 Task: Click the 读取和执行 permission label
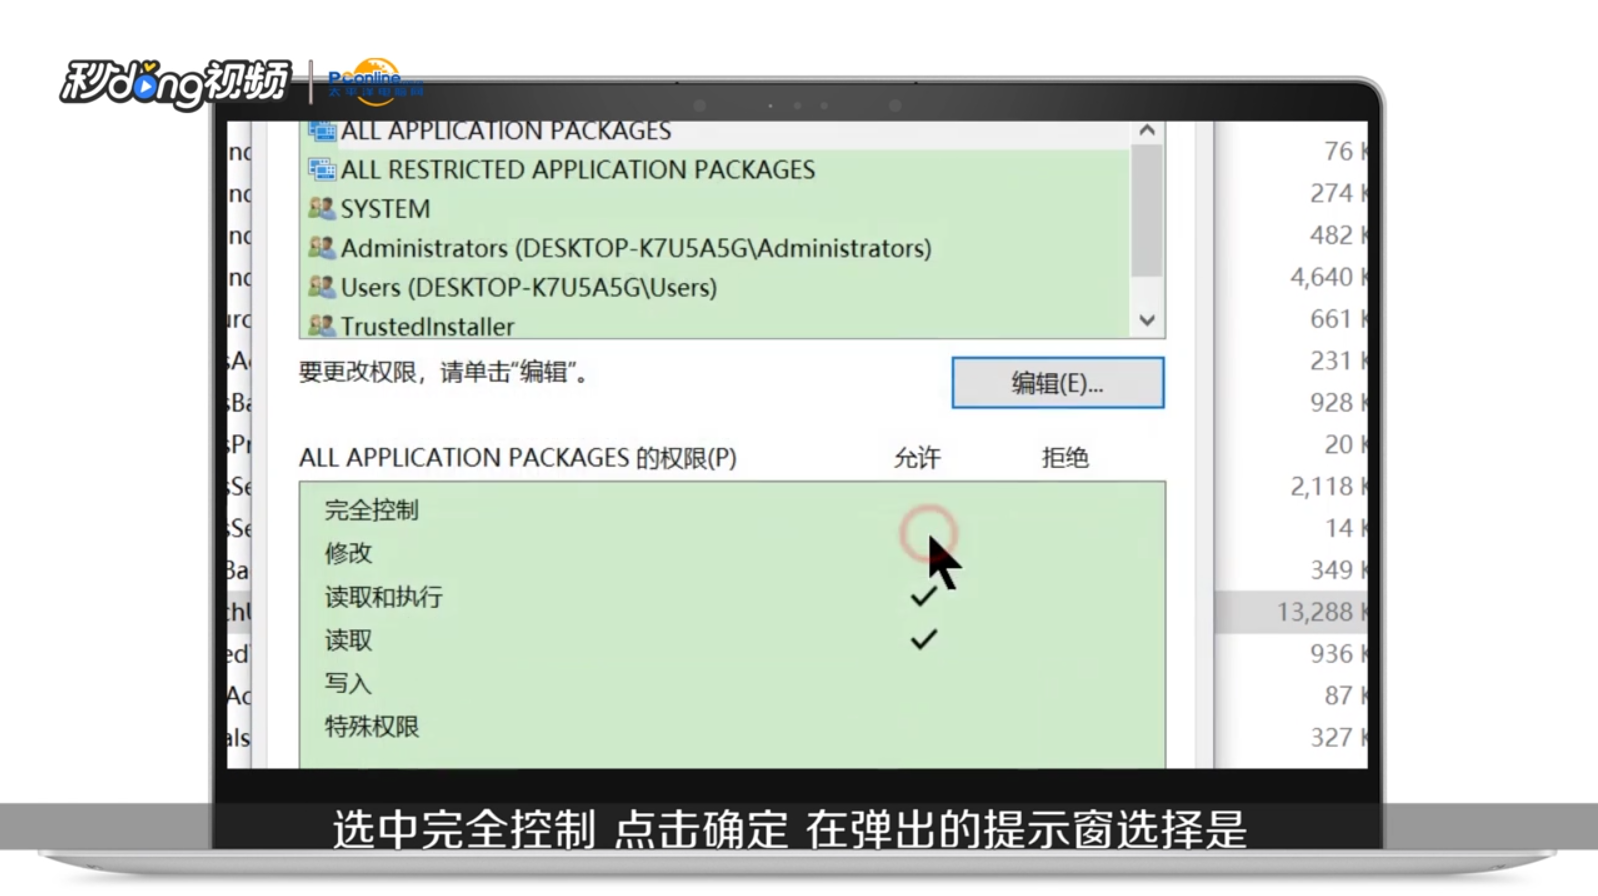383,597
